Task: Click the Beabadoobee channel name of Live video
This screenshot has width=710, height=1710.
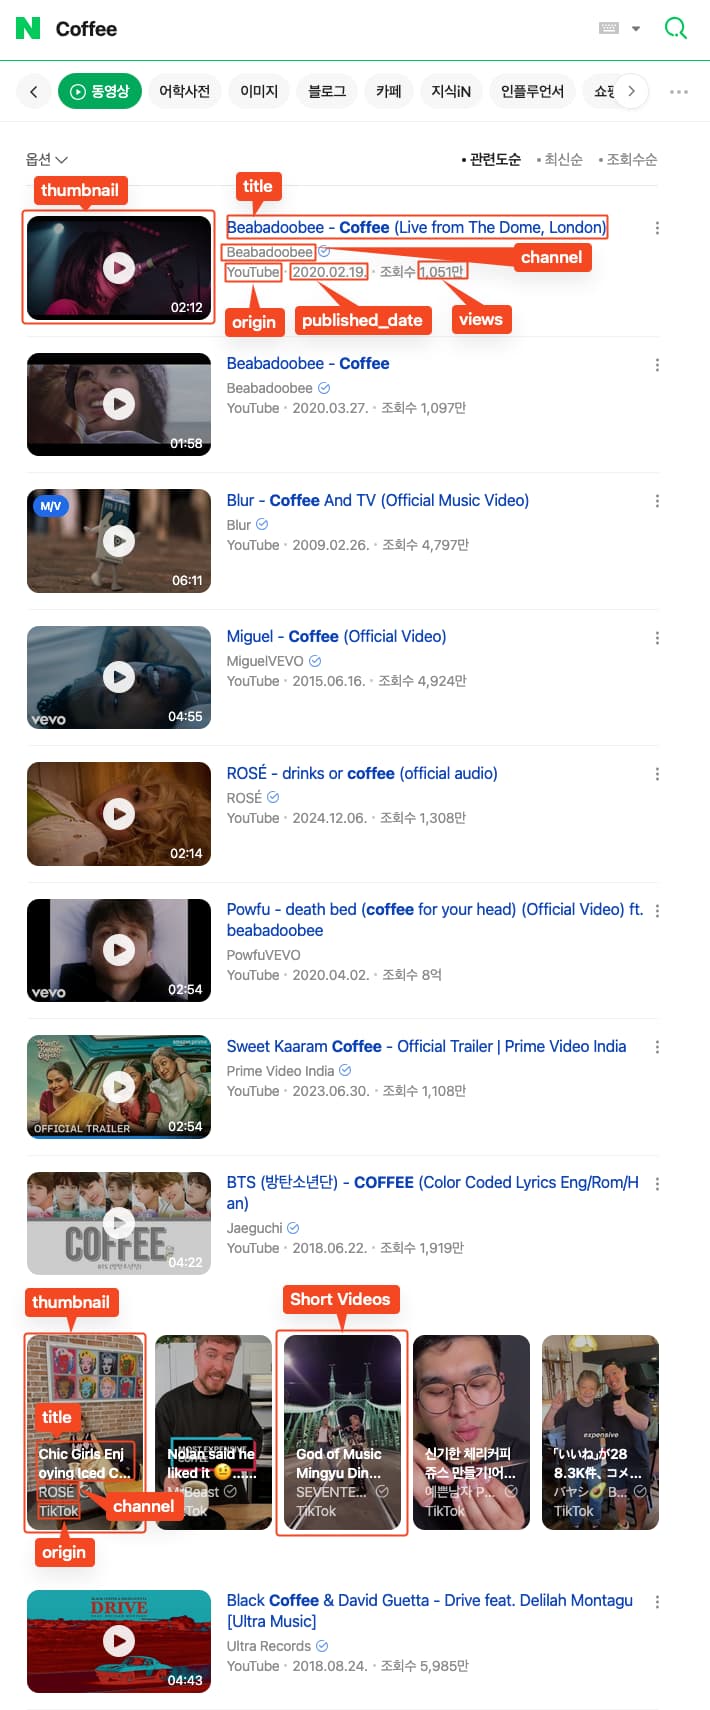Action: pos(270,252)
